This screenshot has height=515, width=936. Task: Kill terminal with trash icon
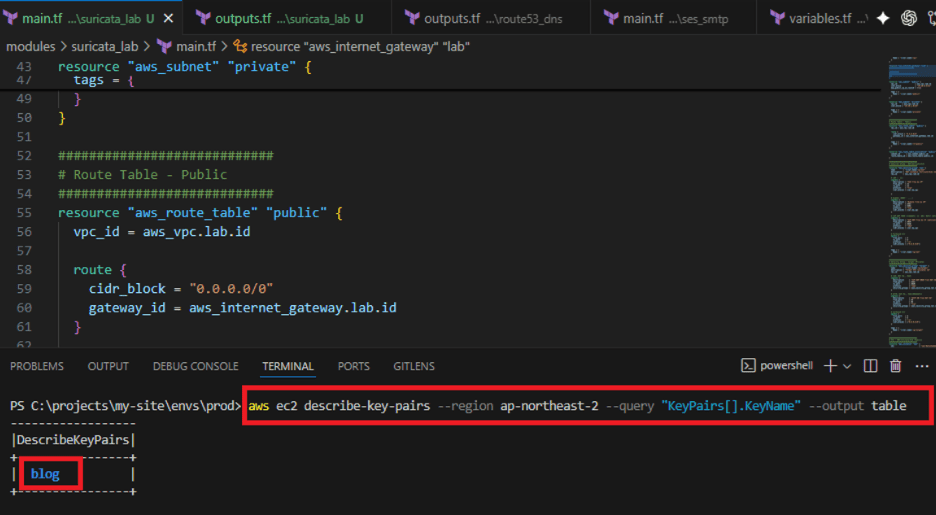(895, 366)
